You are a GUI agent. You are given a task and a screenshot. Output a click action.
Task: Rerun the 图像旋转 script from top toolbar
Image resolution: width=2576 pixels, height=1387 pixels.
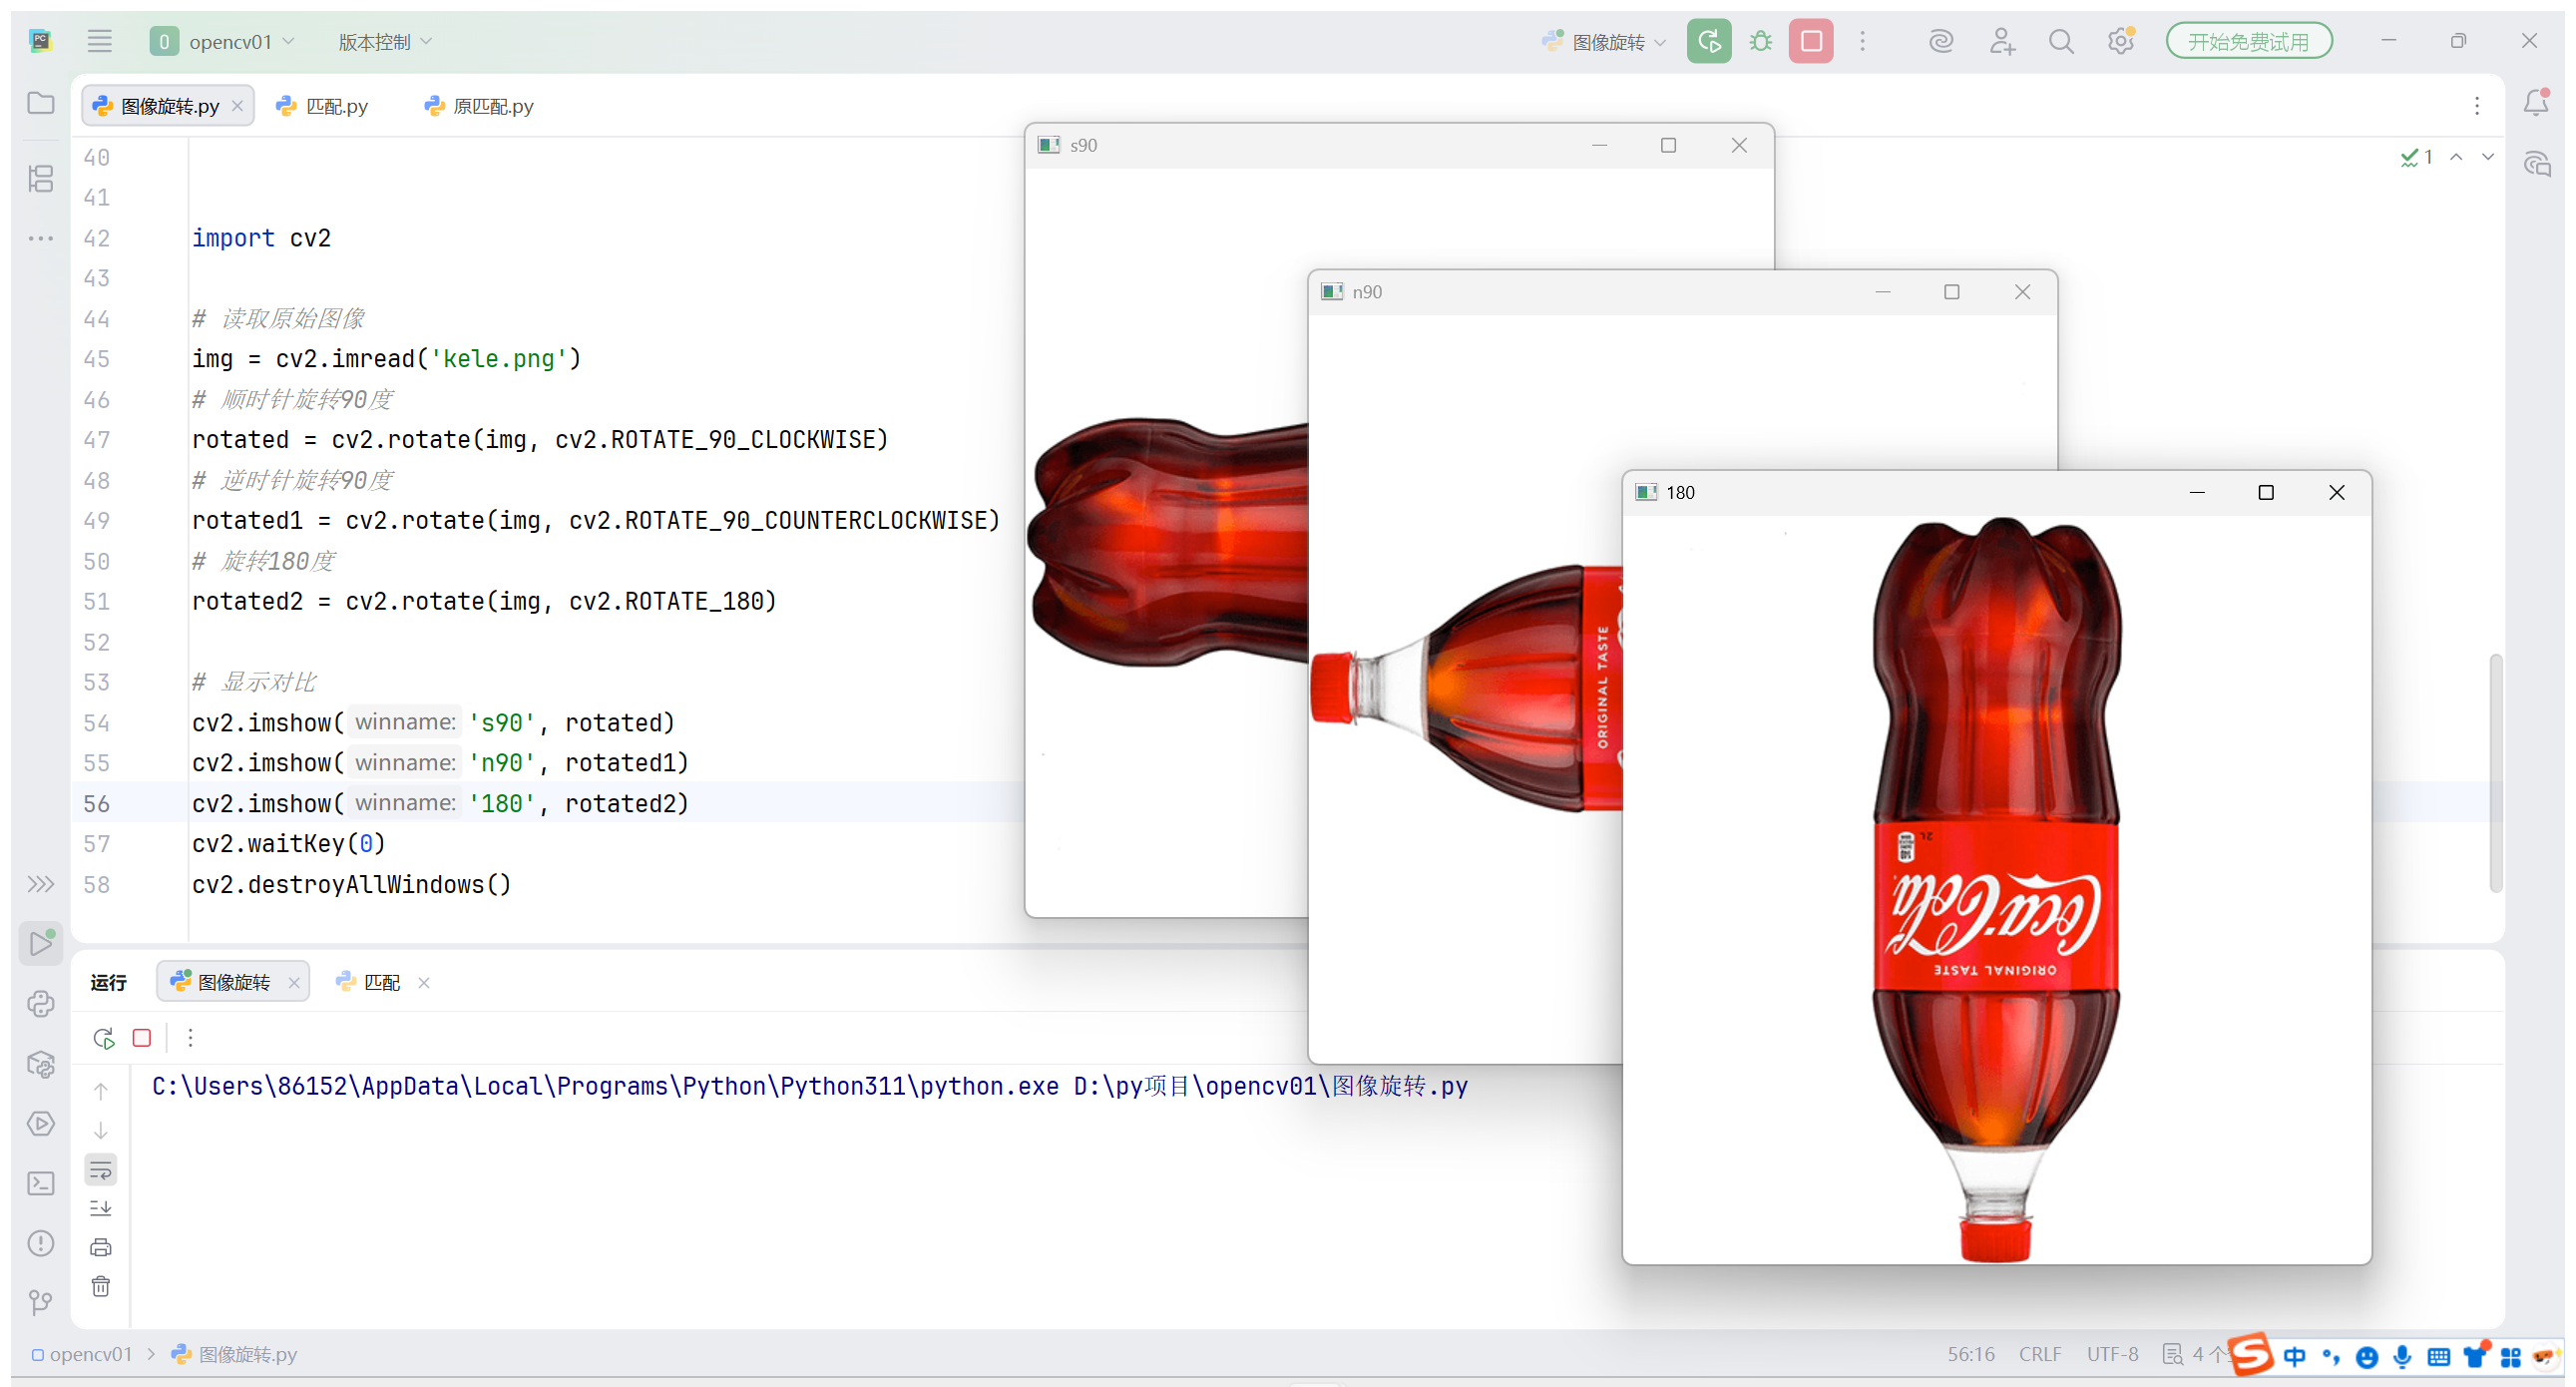1708,41
